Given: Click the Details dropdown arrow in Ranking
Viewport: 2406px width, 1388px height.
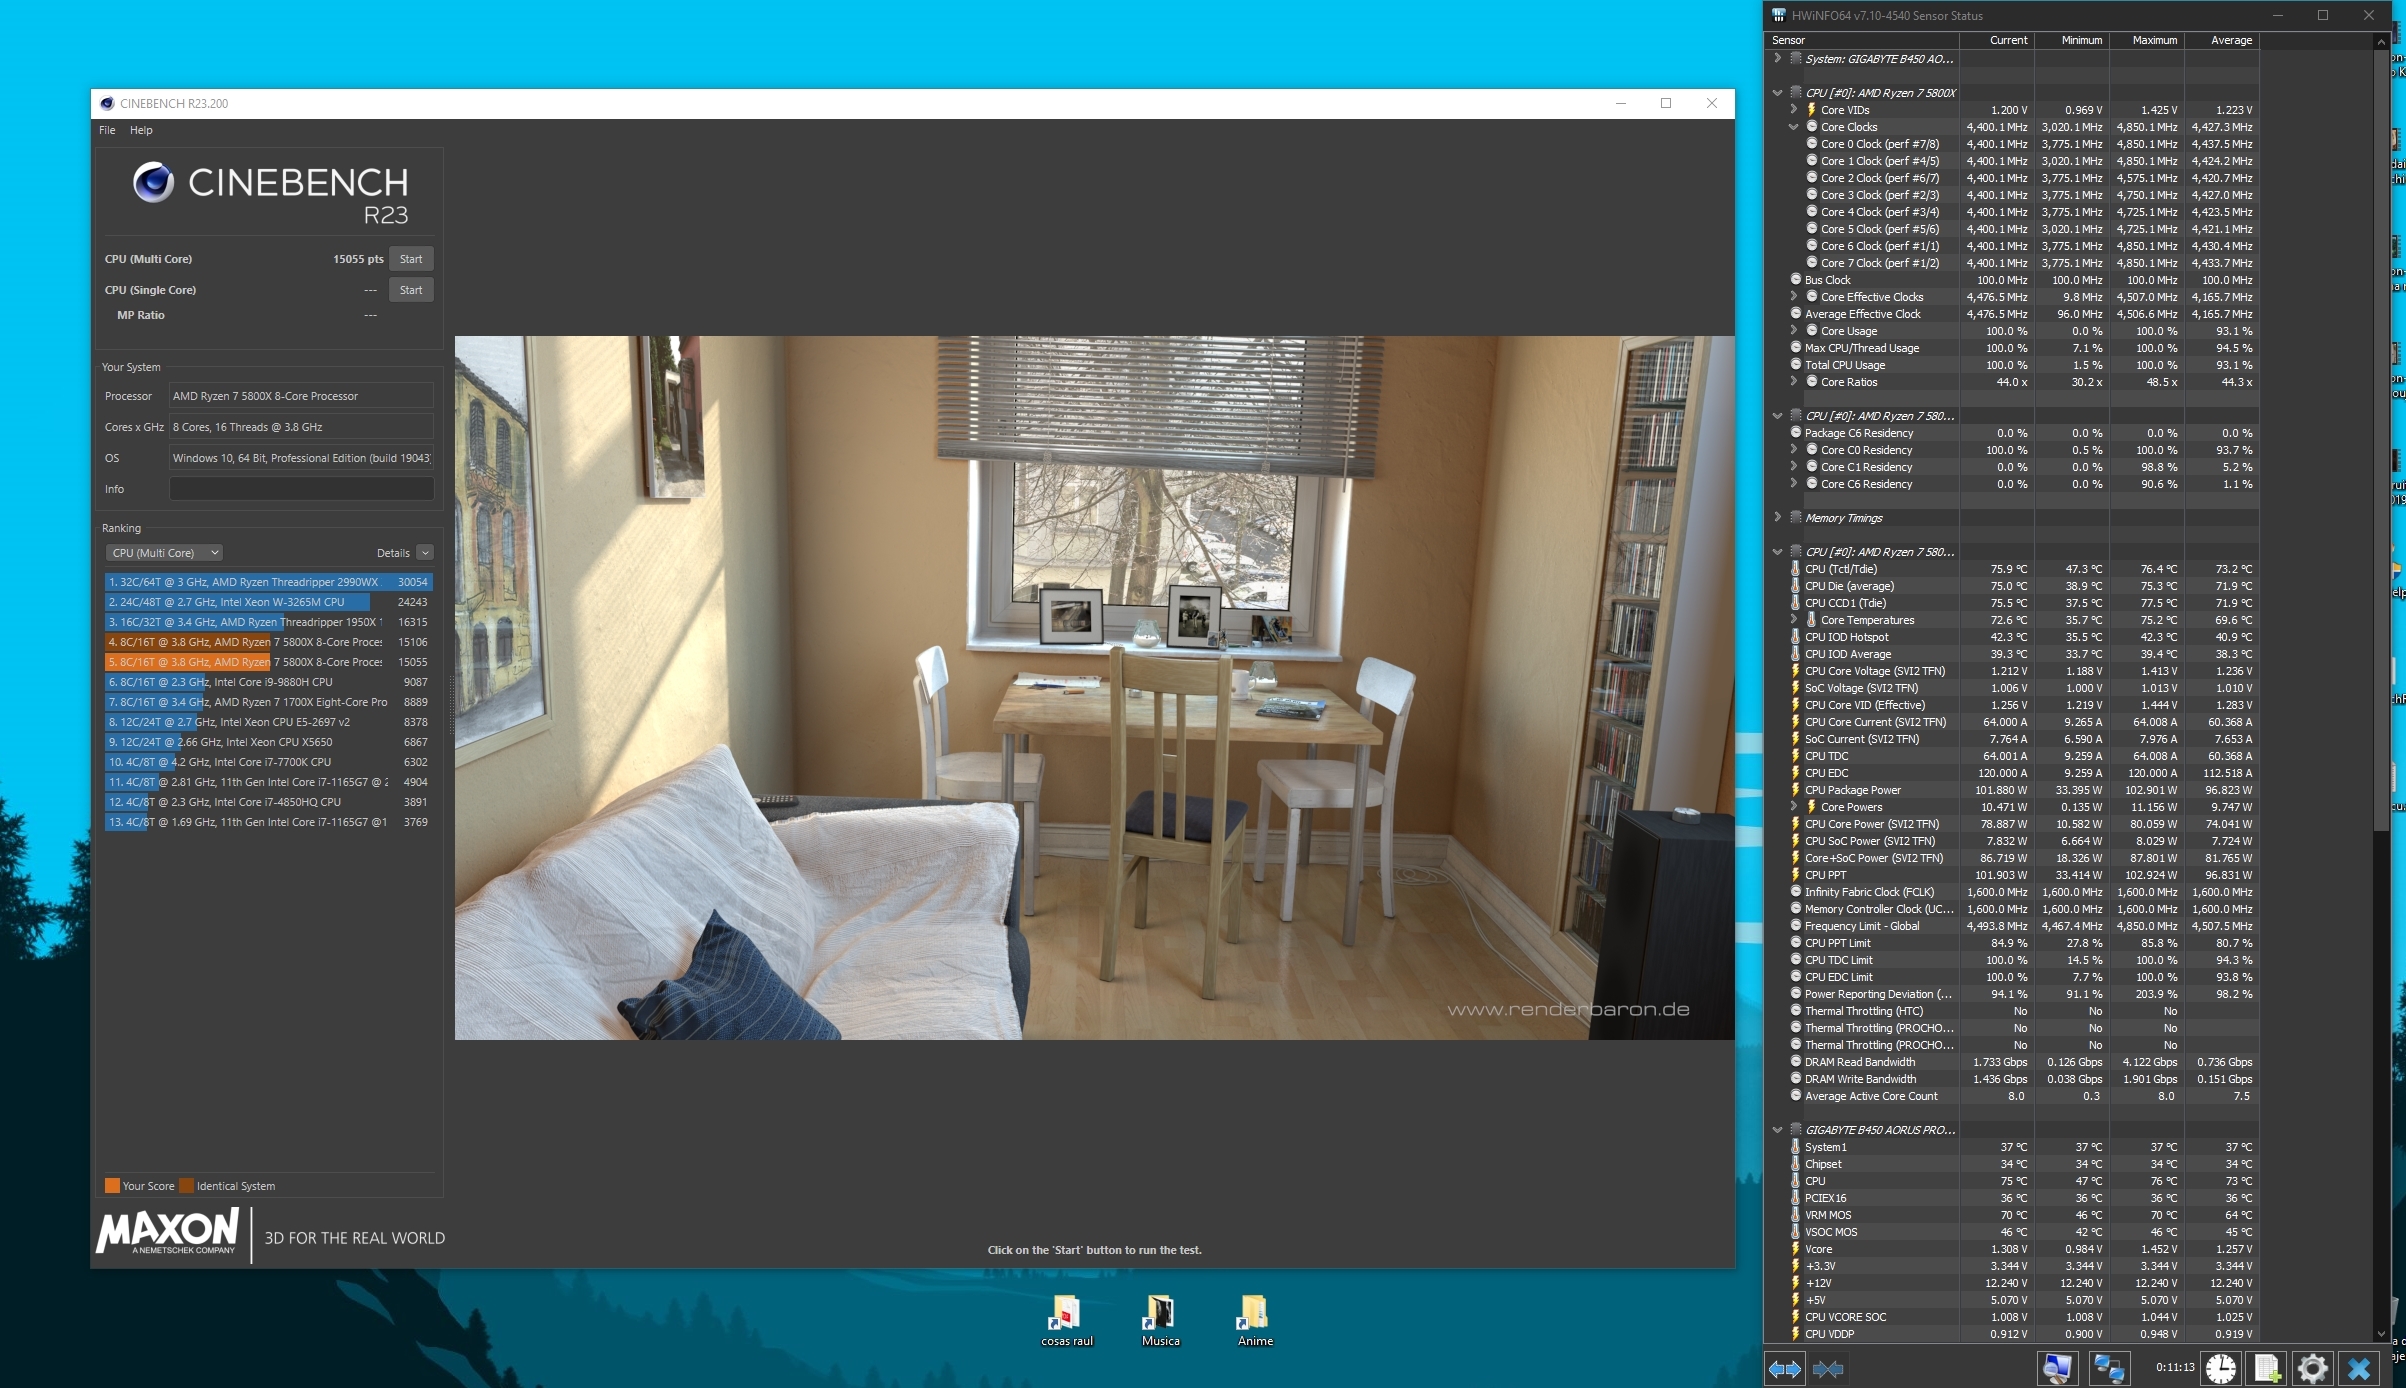Looking at the screenshot, I should [425, 553].
